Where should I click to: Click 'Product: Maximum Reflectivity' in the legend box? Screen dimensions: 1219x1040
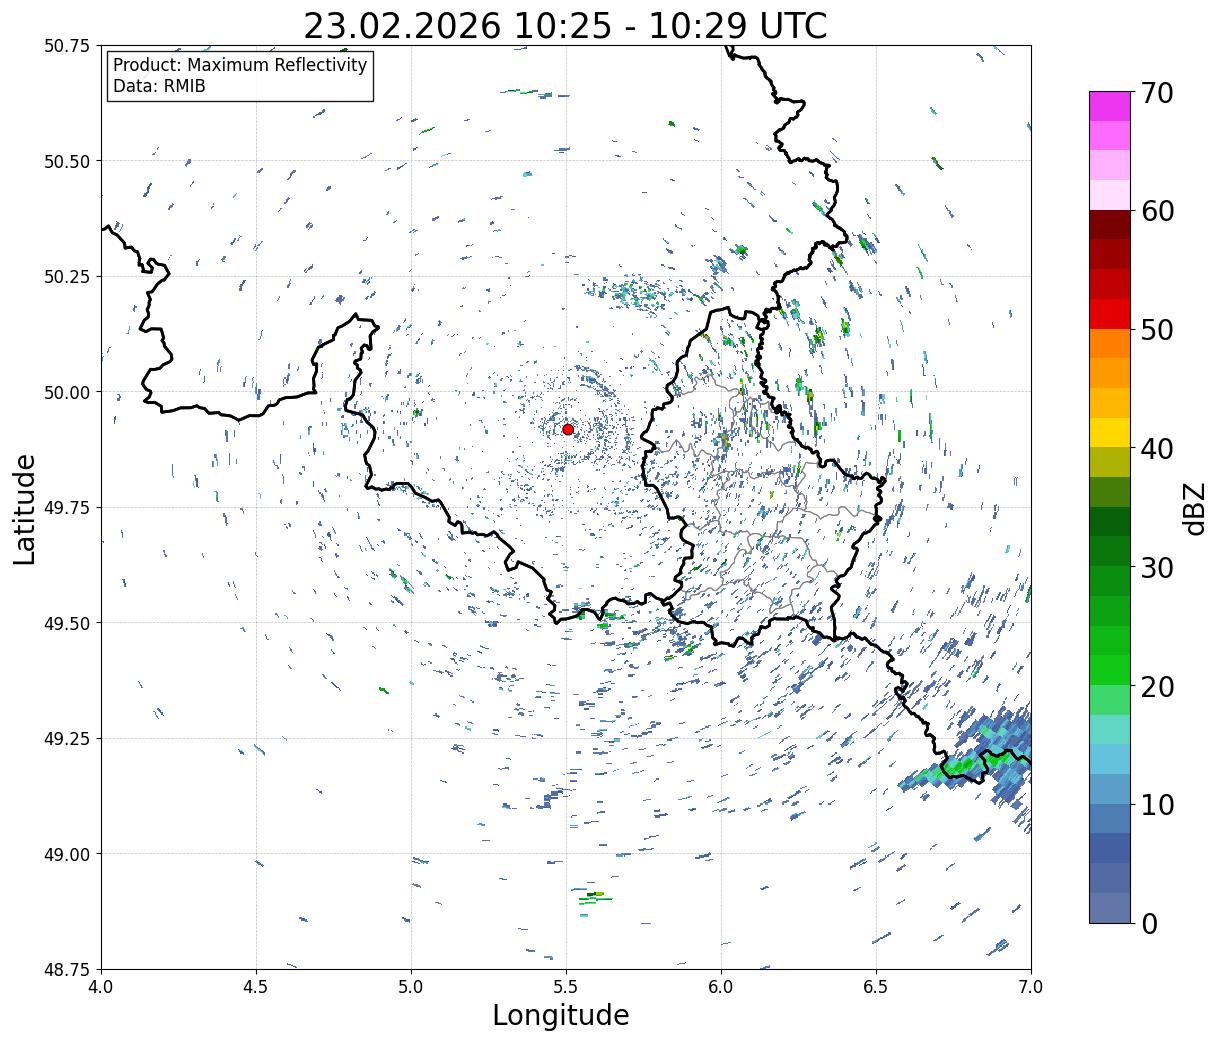[x=240, y=65]
